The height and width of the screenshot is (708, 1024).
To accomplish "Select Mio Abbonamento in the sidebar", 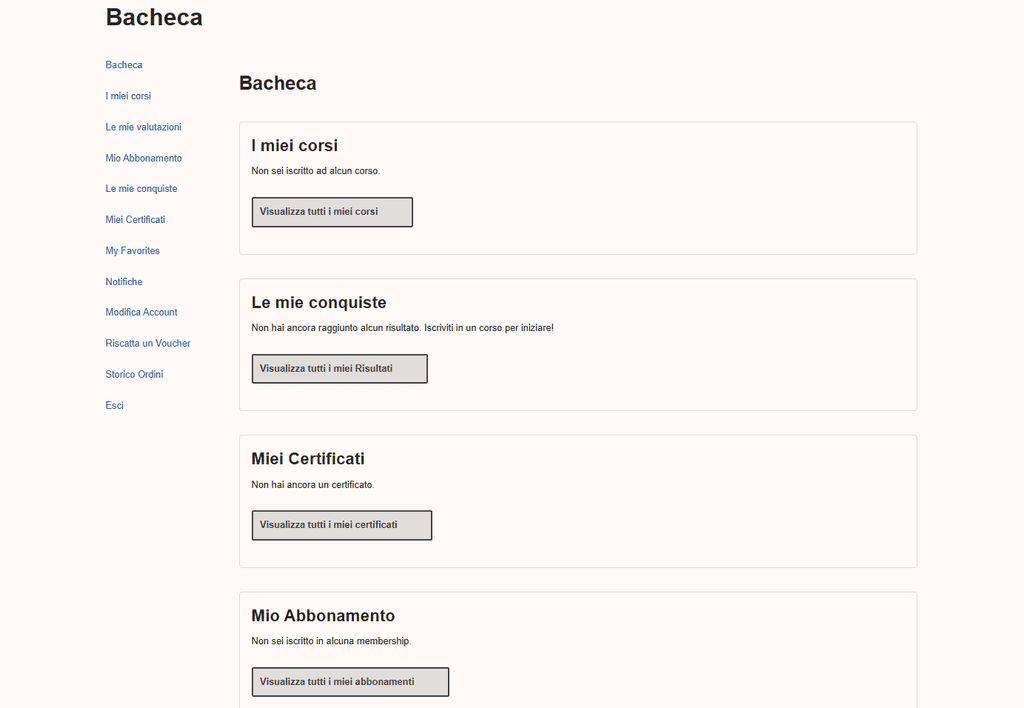I will [144, 158].
